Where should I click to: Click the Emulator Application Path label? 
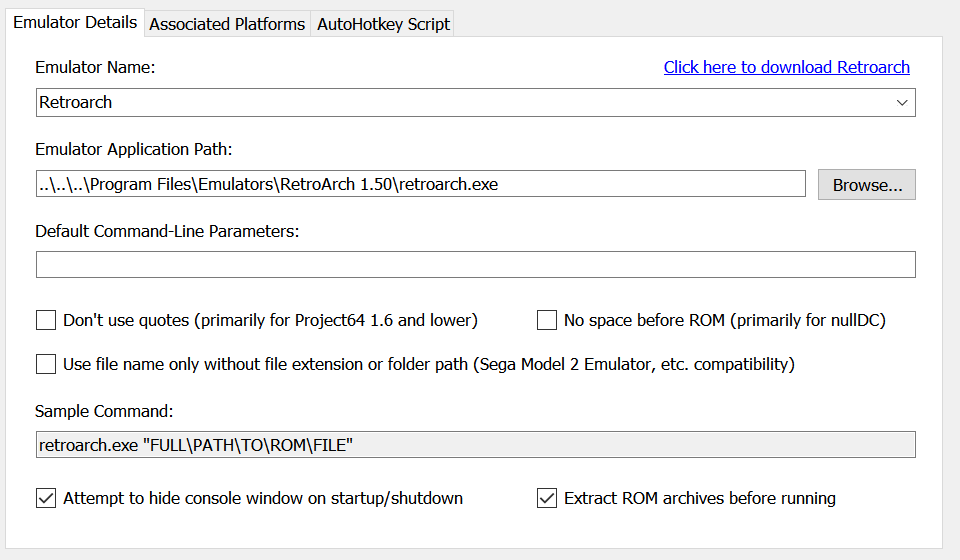133,149
